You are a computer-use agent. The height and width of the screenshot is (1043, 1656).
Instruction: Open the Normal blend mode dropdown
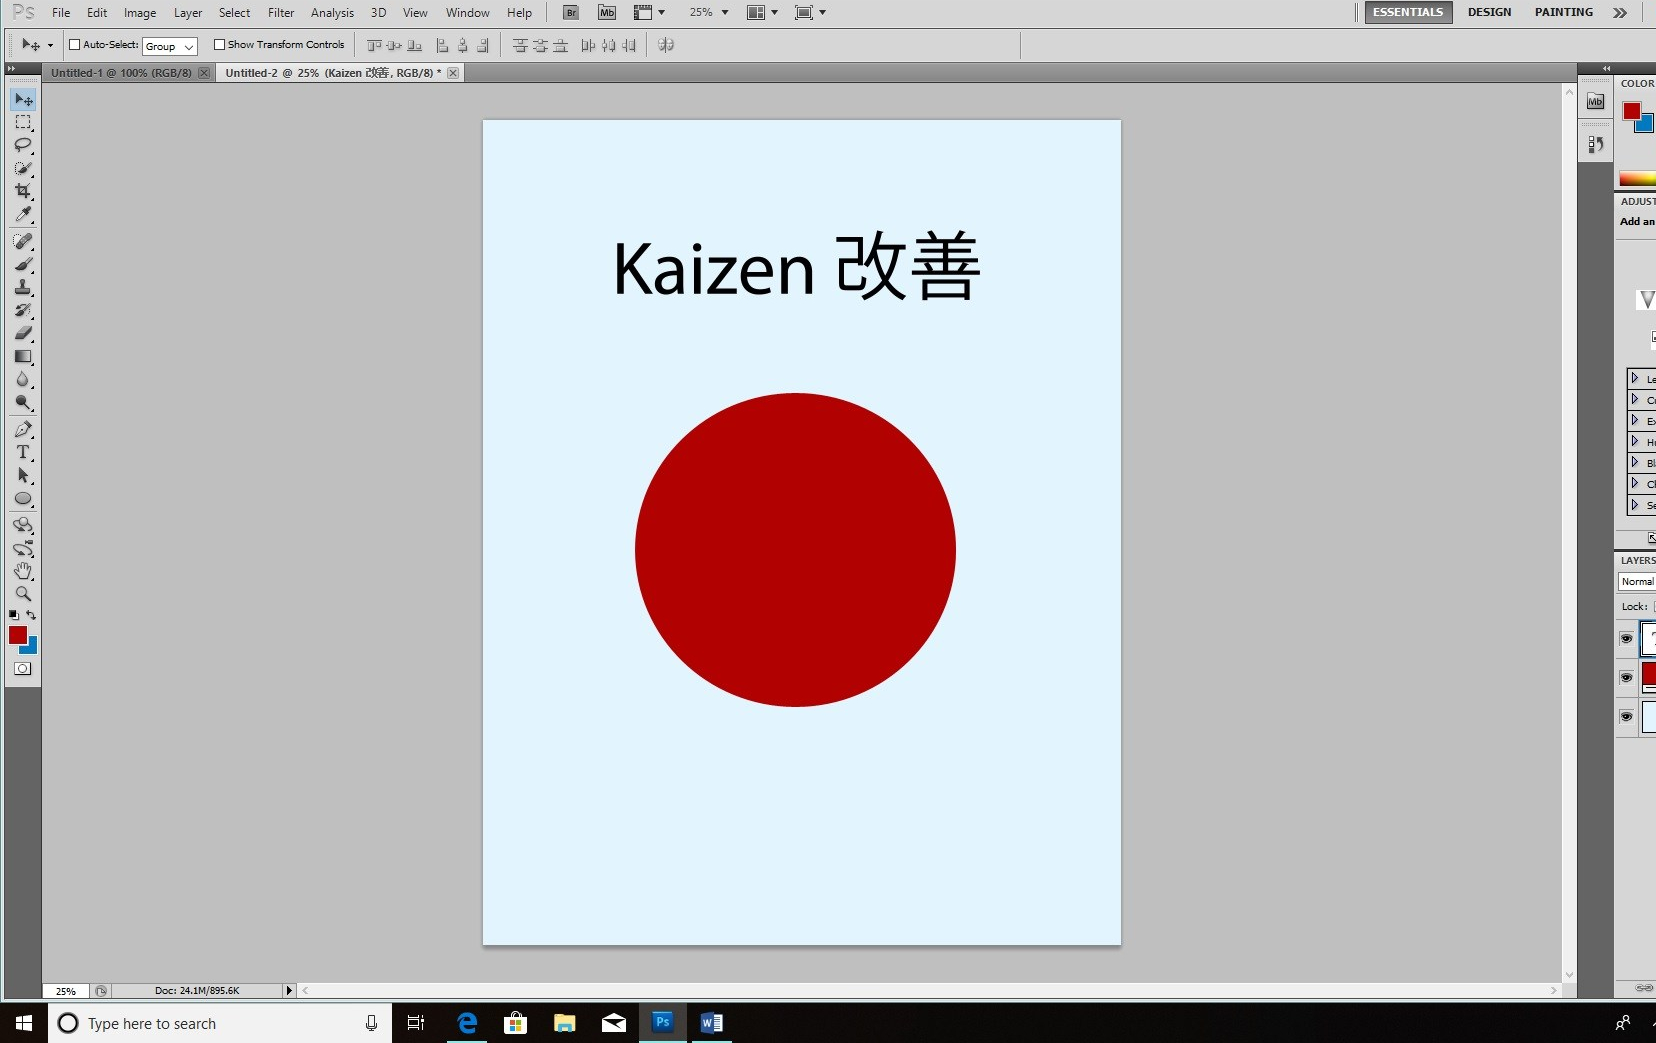pos(1637,581)
